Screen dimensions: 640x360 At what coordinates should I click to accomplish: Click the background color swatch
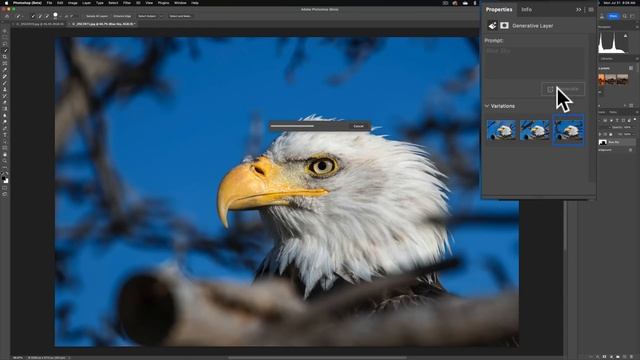tap(6, 181)
